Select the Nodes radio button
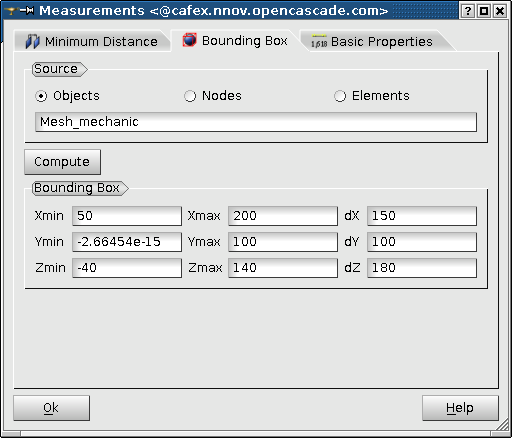The height and width of the screenshot is (438, 512). (190, 96)
